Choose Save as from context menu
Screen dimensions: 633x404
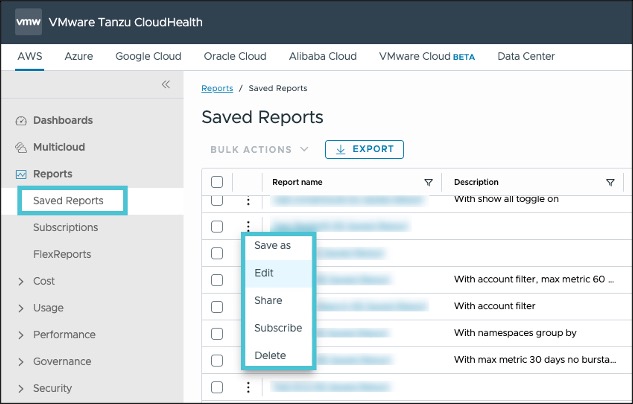(279, 246)
